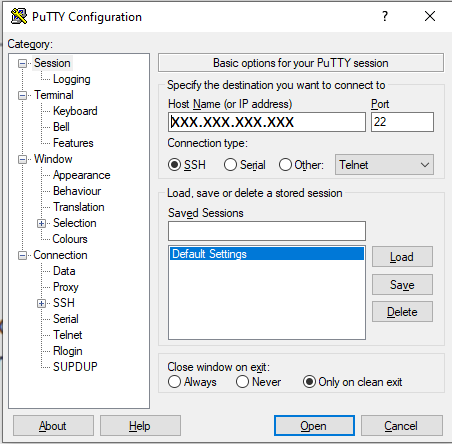Select the Serial connection type radio
Screen dimensions: 452x444
coord(230,165)
